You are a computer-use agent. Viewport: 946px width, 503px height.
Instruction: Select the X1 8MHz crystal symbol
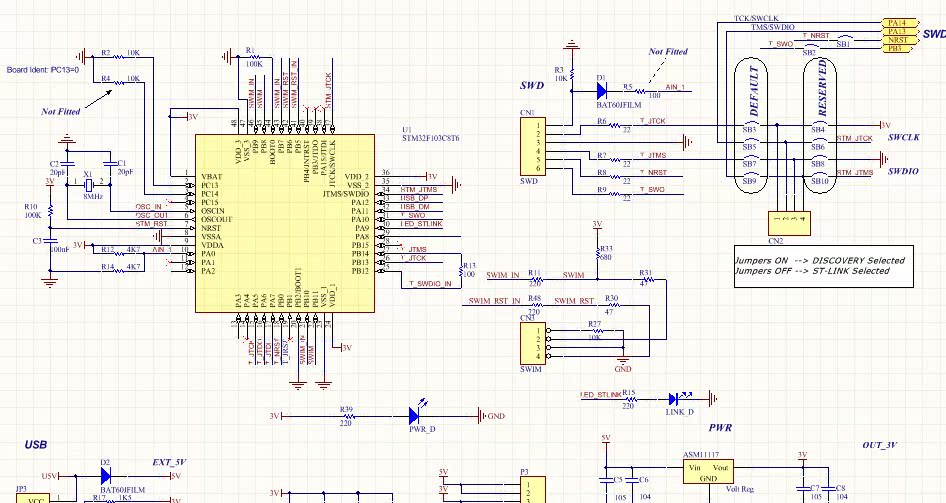(x=89, y=184)
